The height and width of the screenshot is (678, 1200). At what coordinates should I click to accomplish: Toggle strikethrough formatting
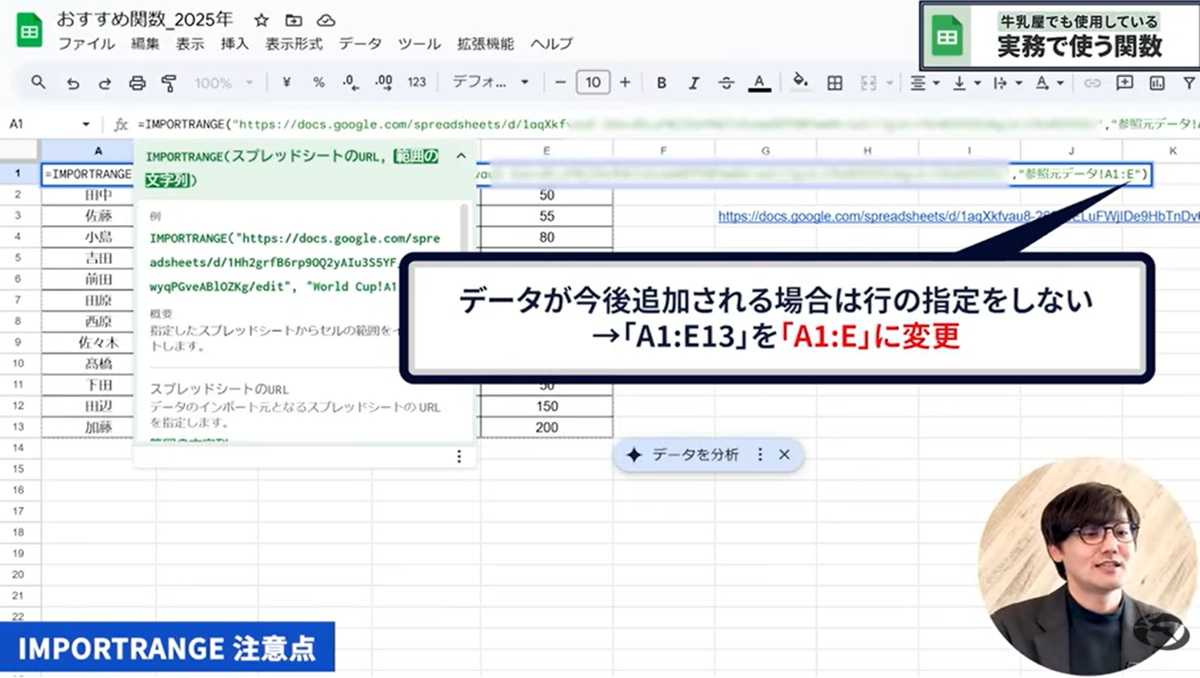(726, 83)
